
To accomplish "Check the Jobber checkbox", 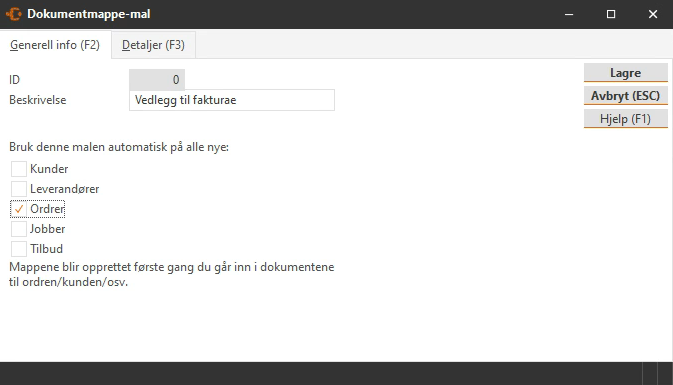I will point(19,229).
